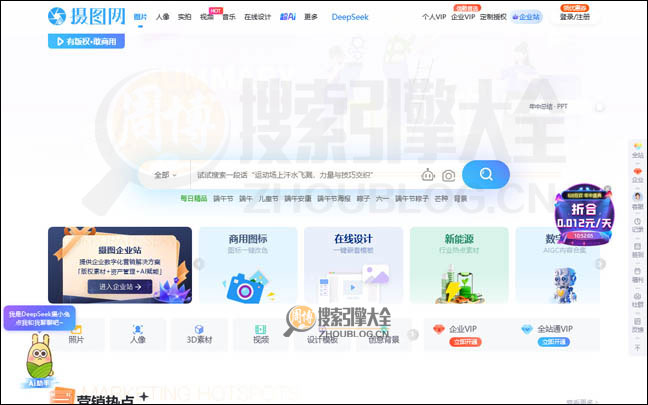This screenshot has height=405, width=648.
Task: Click 企业VIP in the header
Action: click(463, 17)
